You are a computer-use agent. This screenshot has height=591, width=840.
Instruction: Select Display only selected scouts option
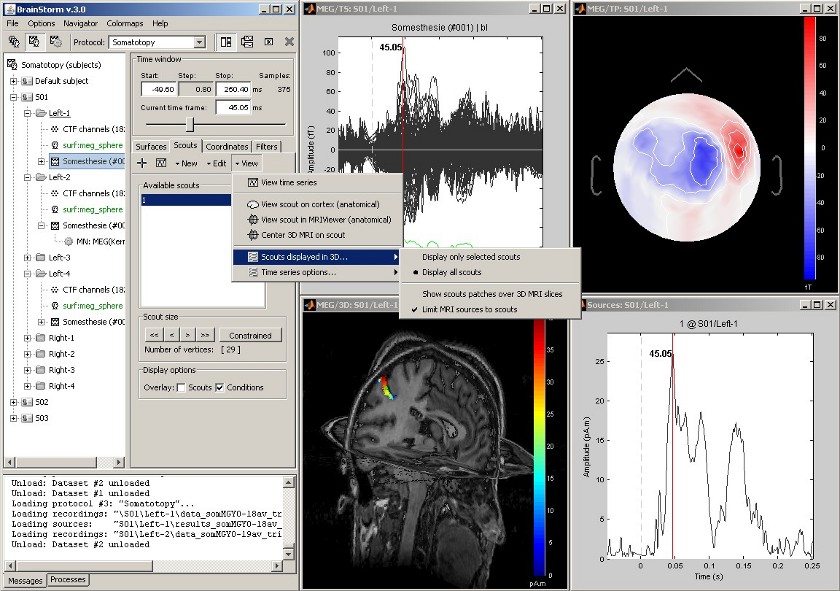(x=471, y=256)
